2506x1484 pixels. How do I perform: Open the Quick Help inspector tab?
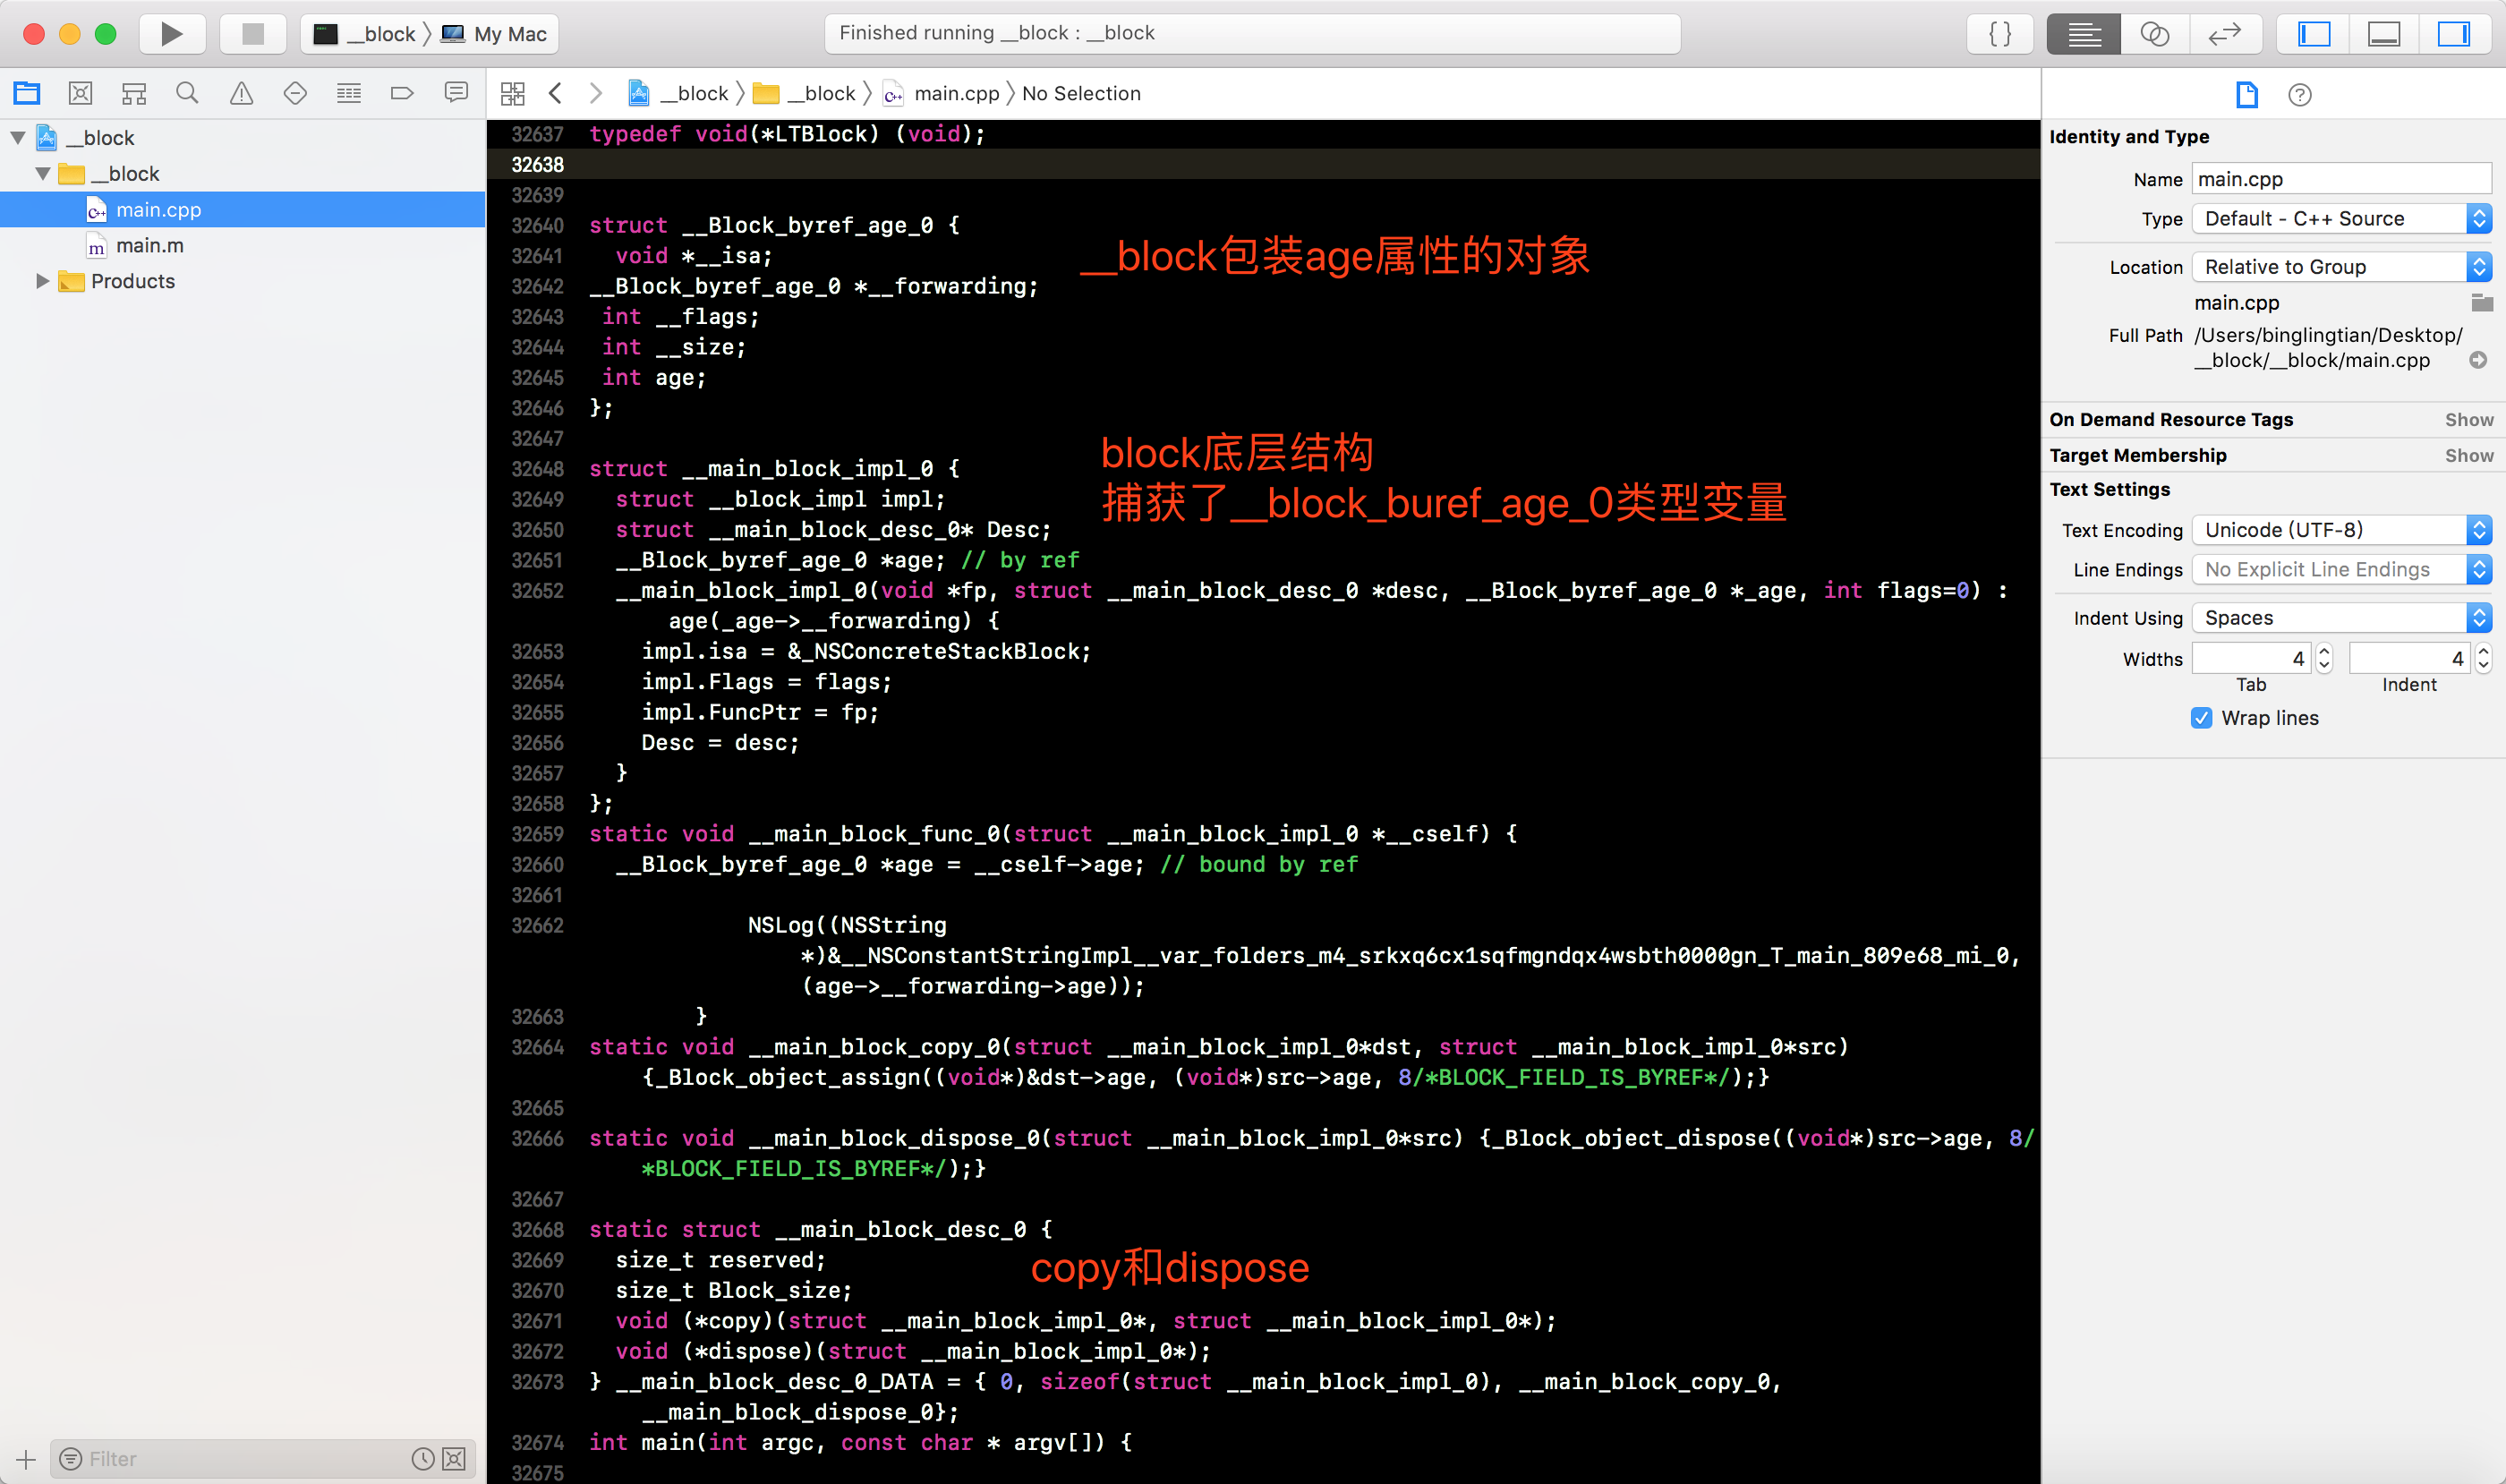[2300, 95]
